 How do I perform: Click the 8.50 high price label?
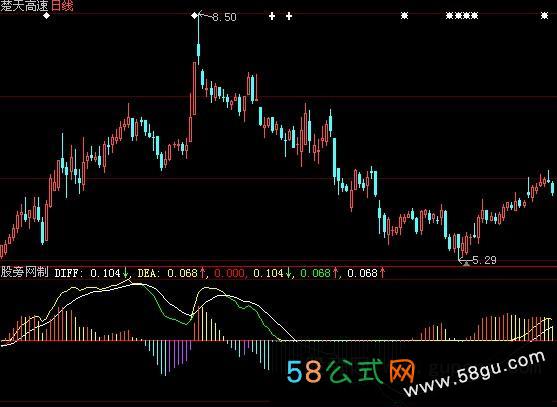point(224,17)
